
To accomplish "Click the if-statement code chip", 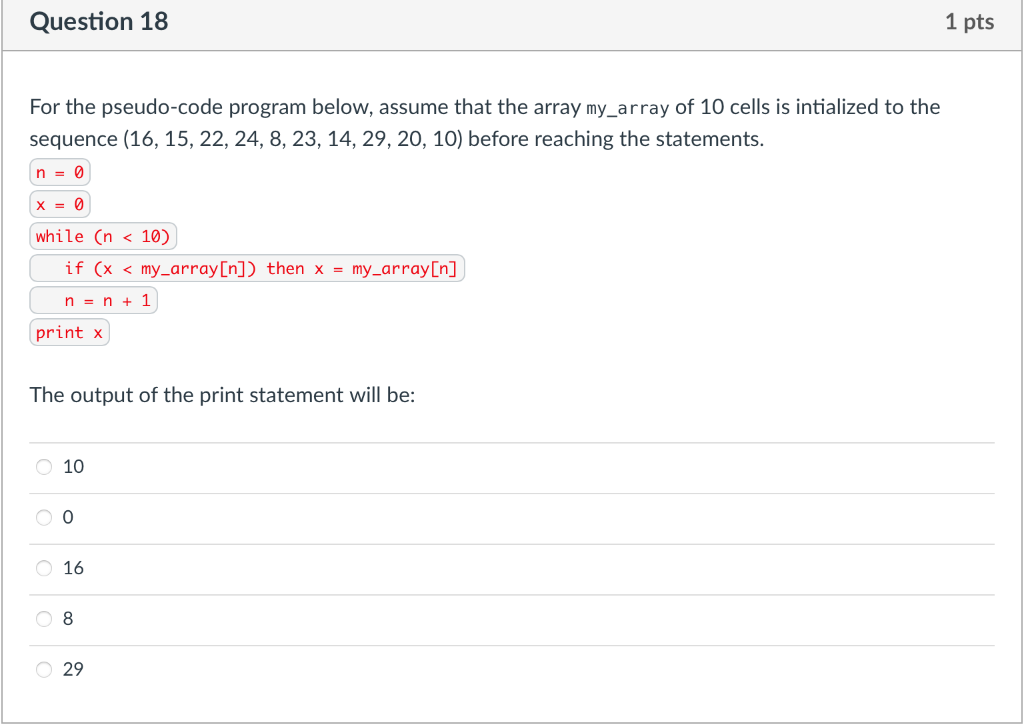I will pyautogui.click(x=246, y=267).
